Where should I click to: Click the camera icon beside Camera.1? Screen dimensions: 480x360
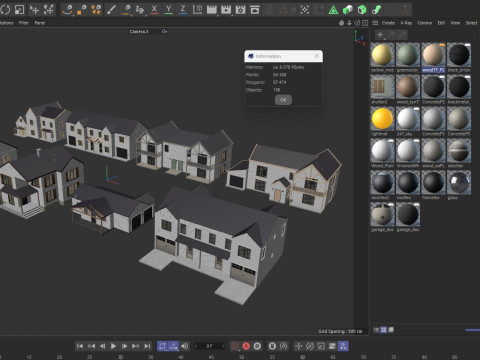pos(164,31)
